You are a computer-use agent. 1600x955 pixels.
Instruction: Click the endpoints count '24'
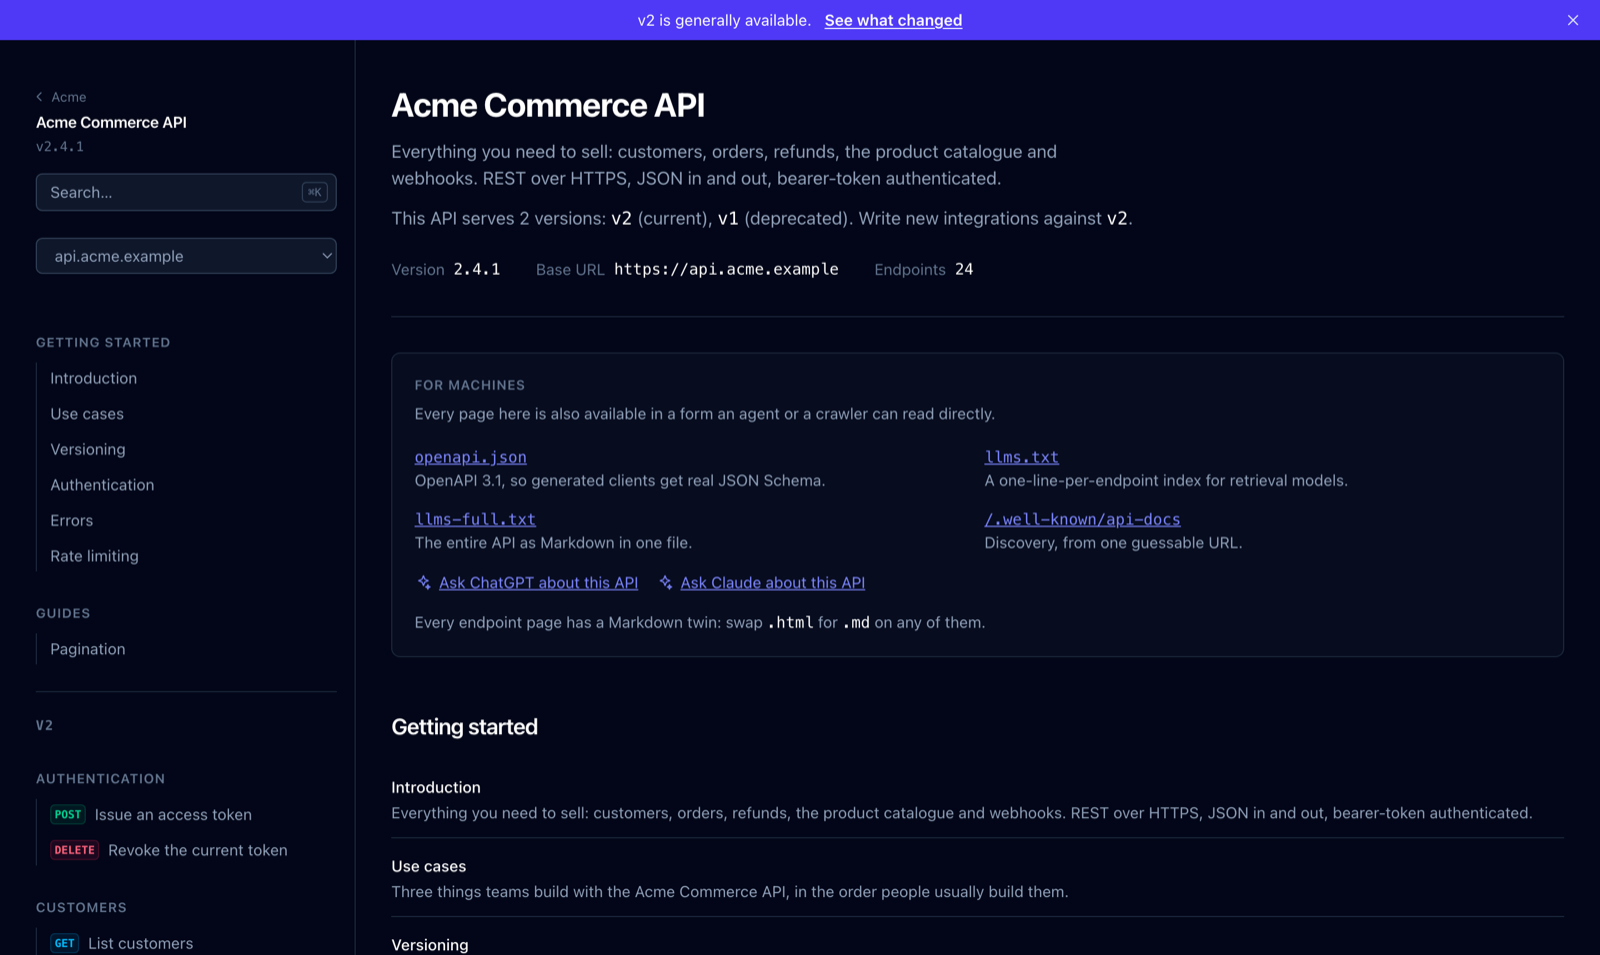click(x=964, y=269)
